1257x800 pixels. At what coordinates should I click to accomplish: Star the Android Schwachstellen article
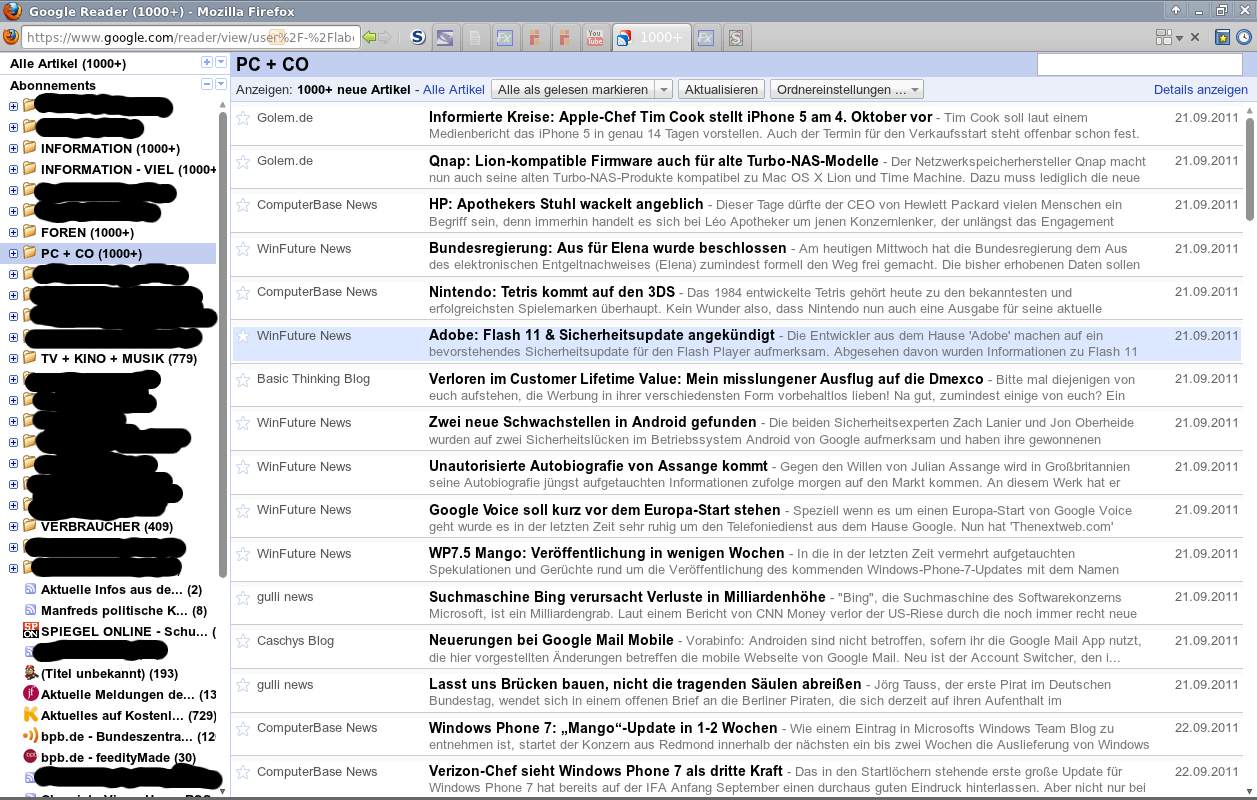242,423
